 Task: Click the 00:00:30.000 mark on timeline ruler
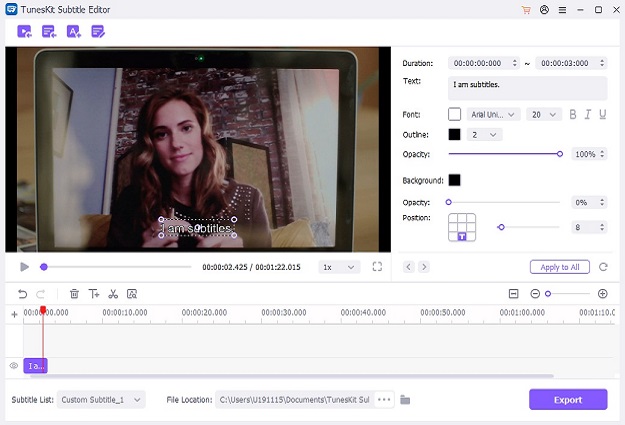pos(284,313)
